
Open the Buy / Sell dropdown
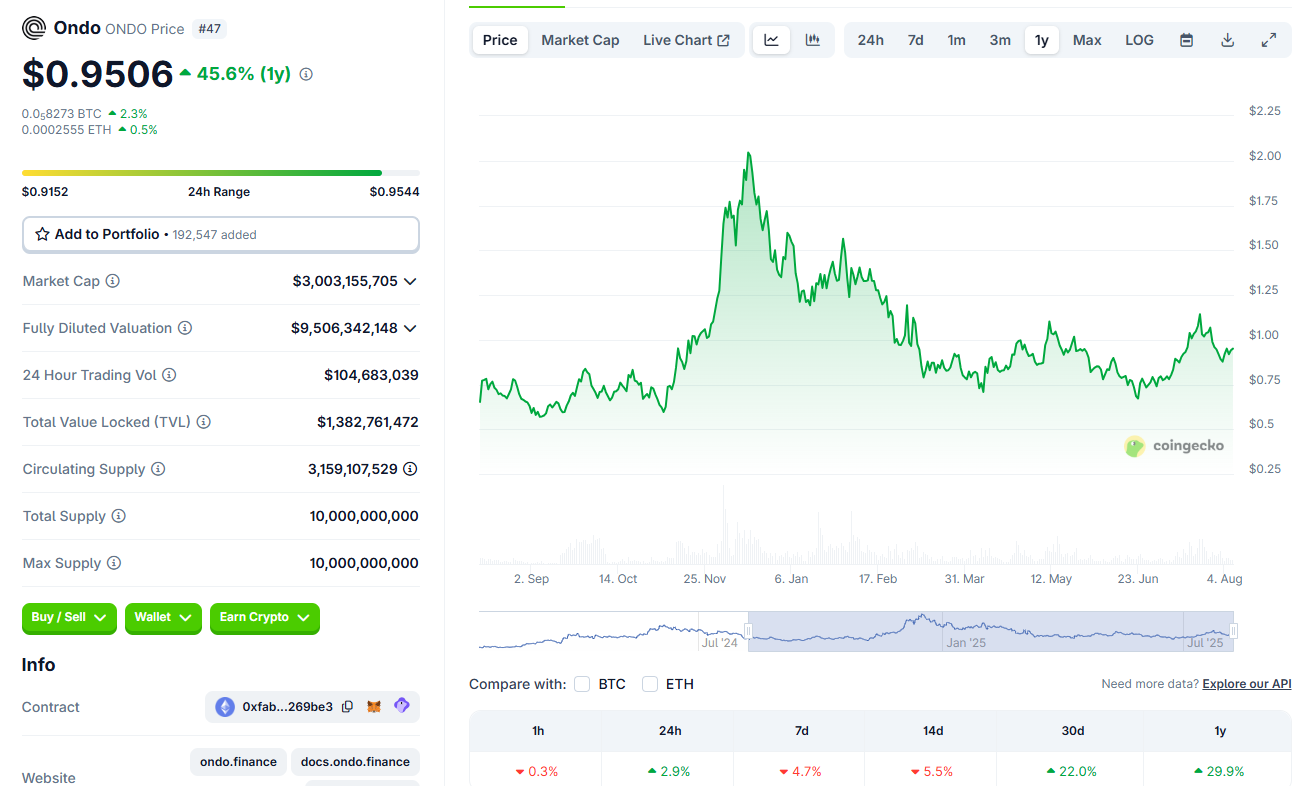point(69,618)
